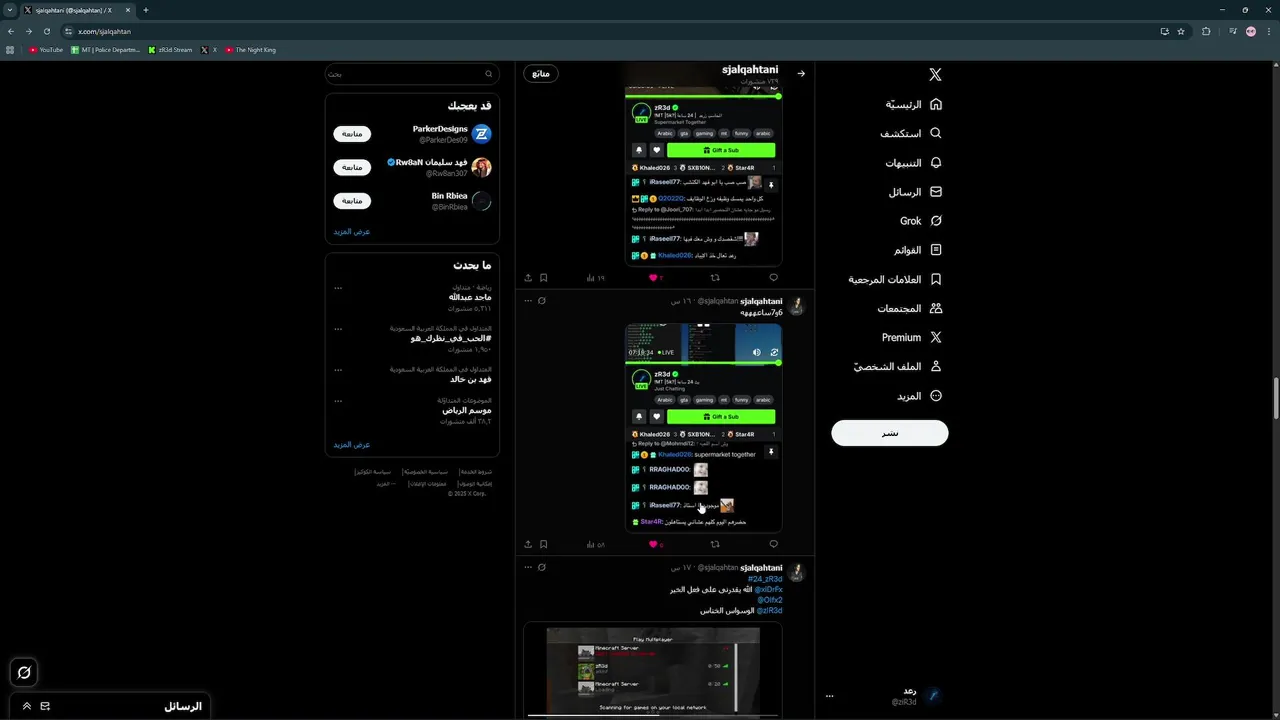Open the #24_zR3d hashtag link
The height and width of the screenshot is (720, 1280).
pos(765,579)
